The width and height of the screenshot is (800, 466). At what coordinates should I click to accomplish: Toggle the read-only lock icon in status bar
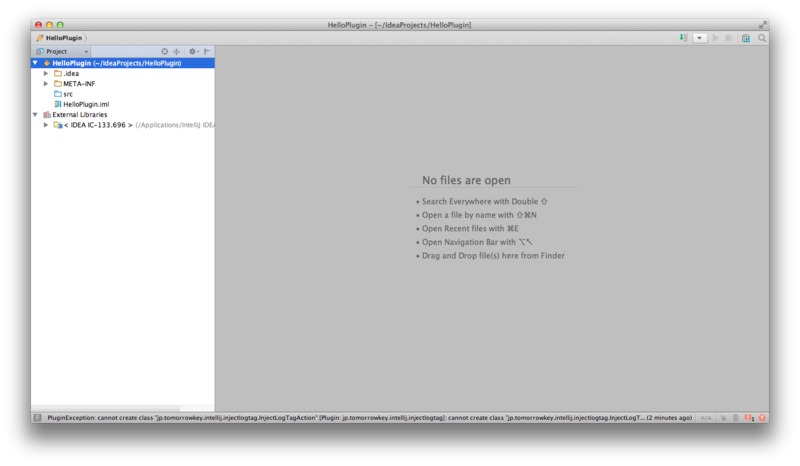723,418
